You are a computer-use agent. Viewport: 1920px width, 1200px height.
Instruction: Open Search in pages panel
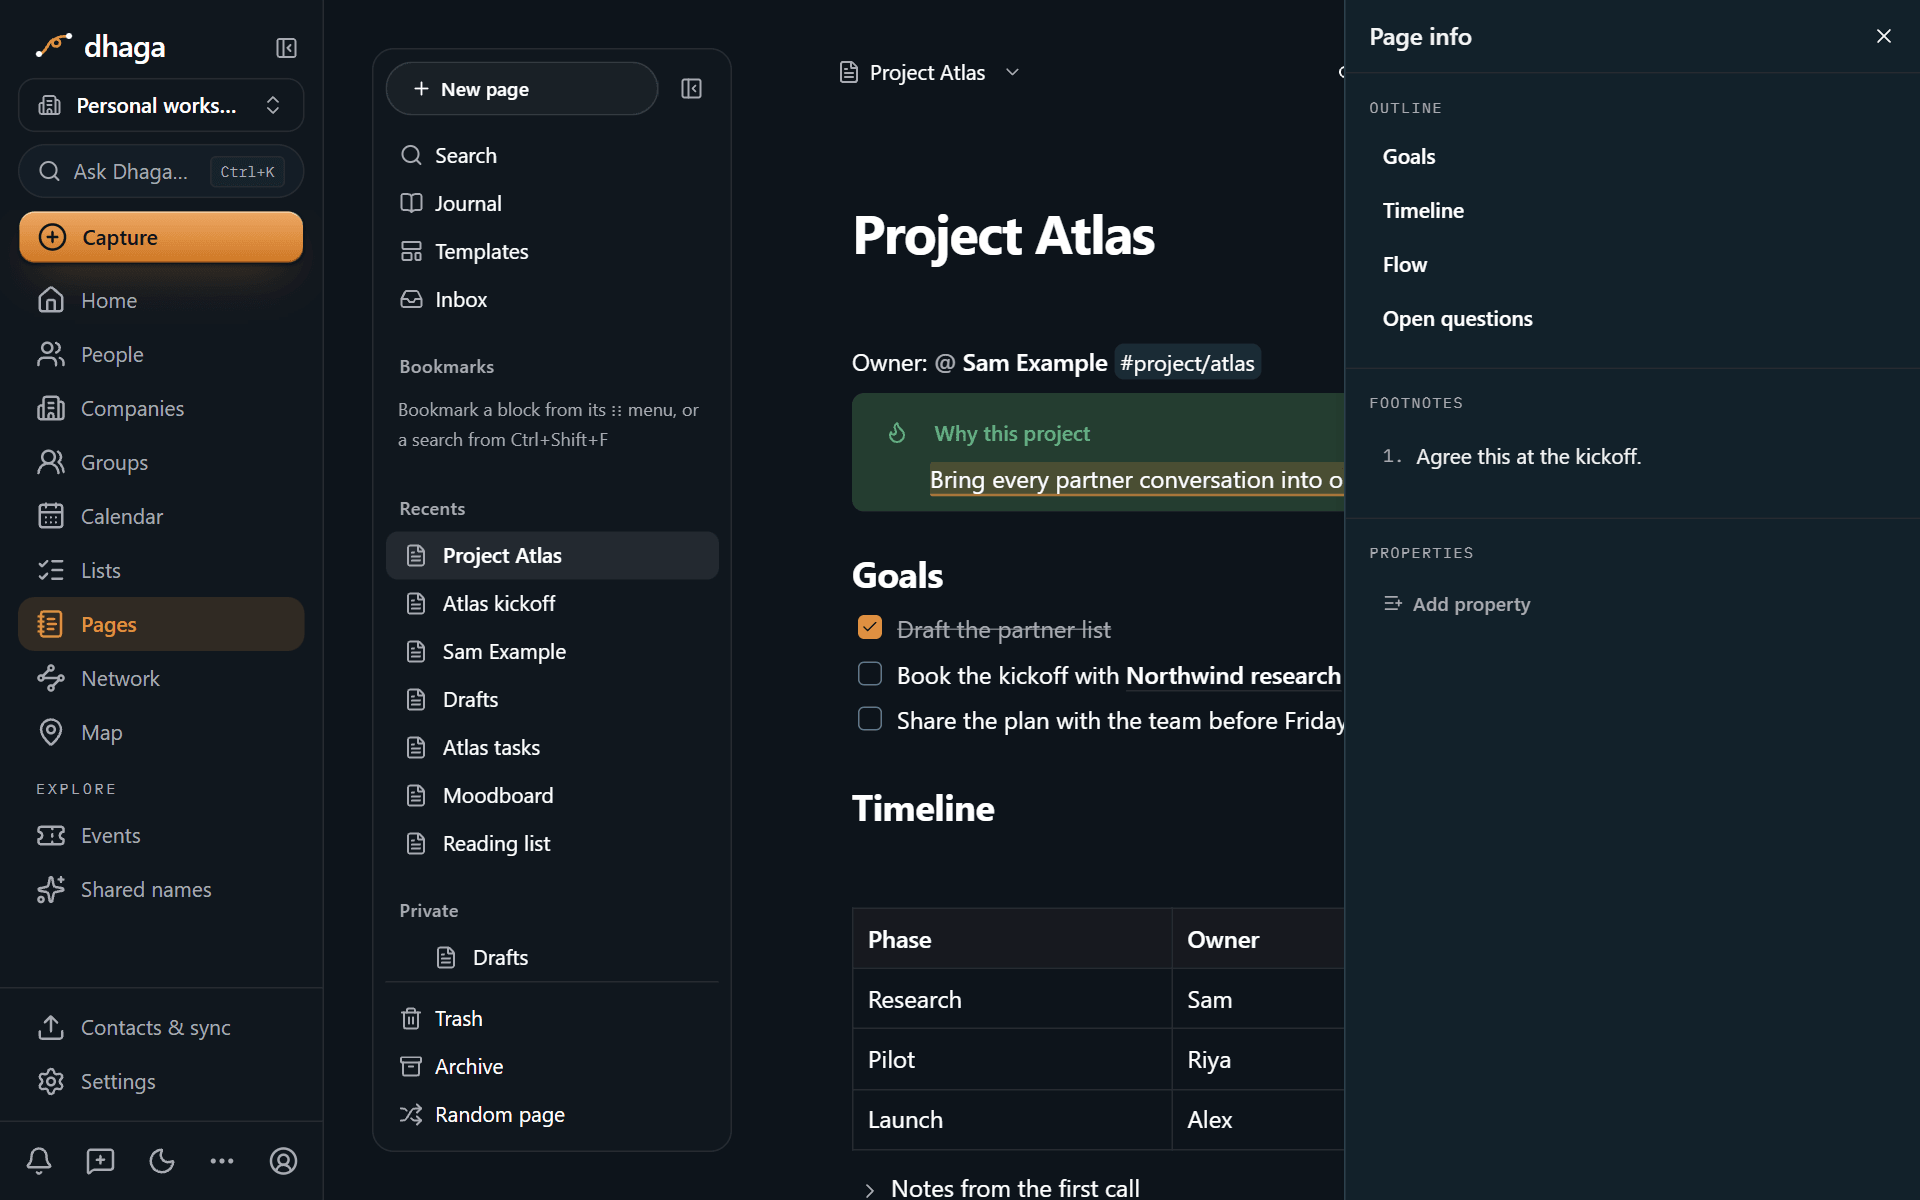point(552,155)
